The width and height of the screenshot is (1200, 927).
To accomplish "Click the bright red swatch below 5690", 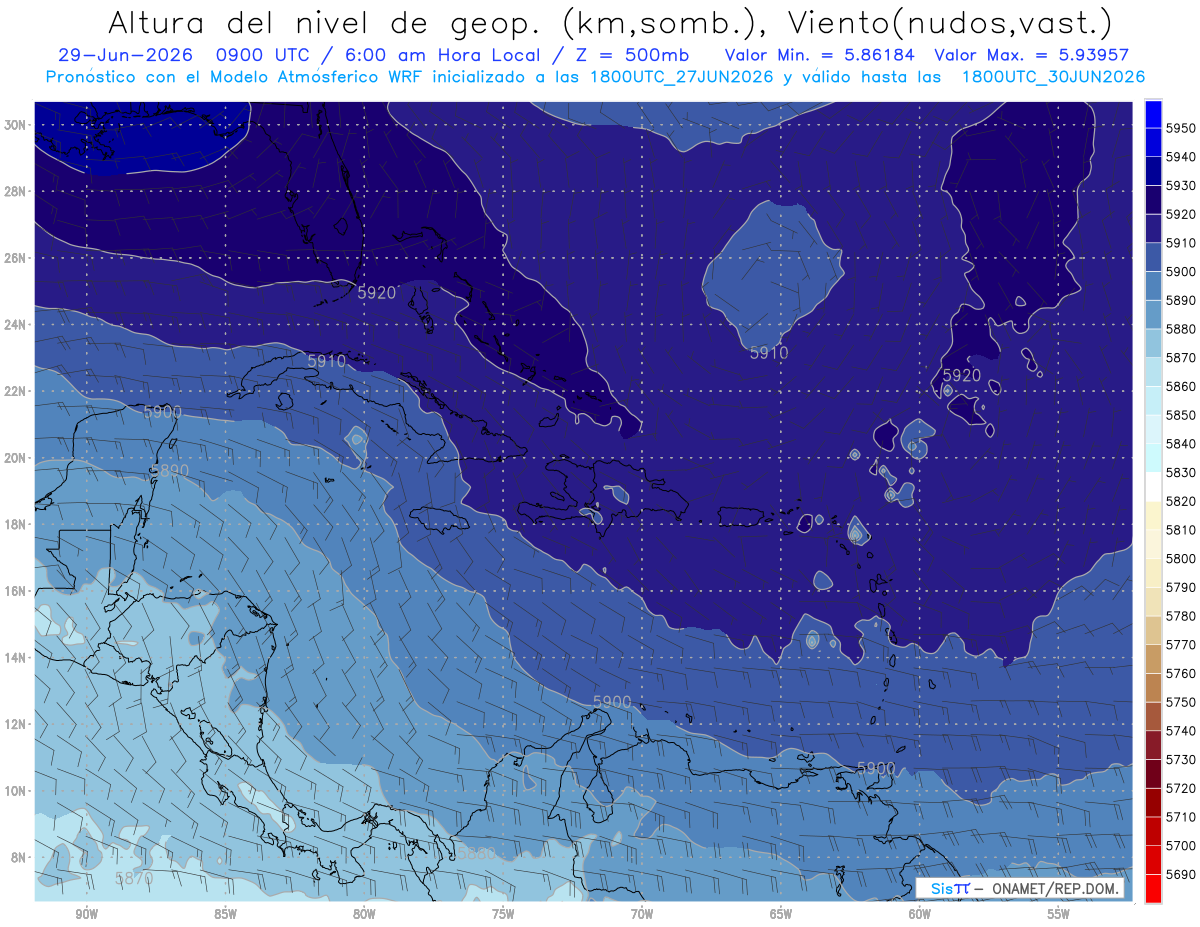I will coord(1153,888).
